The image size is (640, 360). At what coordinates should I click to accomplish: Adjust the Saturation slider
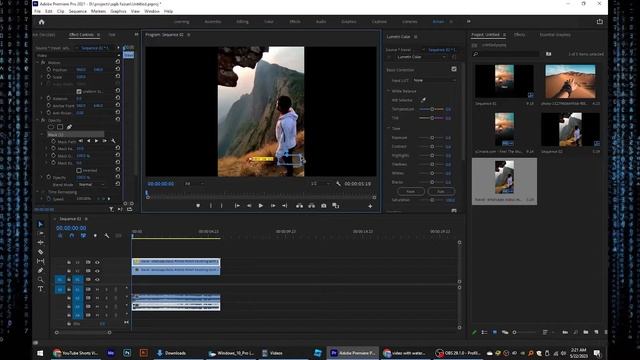click(x=431, y=200)
